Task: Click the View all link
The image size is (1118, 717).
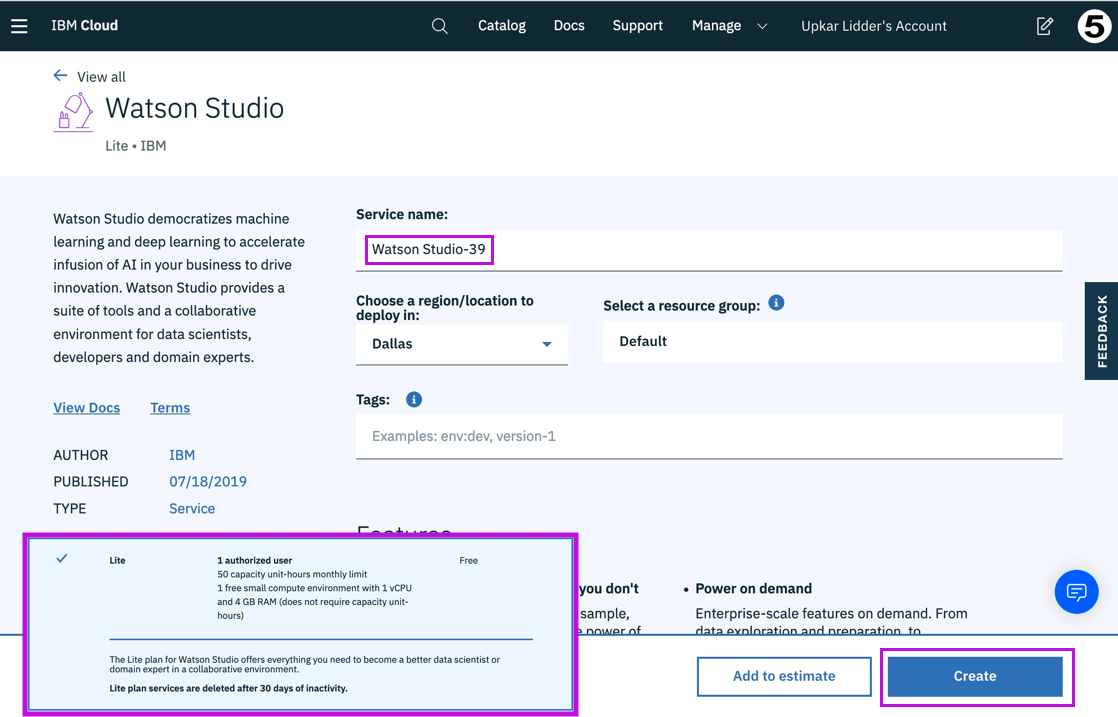Action: (x=101, y=77)
